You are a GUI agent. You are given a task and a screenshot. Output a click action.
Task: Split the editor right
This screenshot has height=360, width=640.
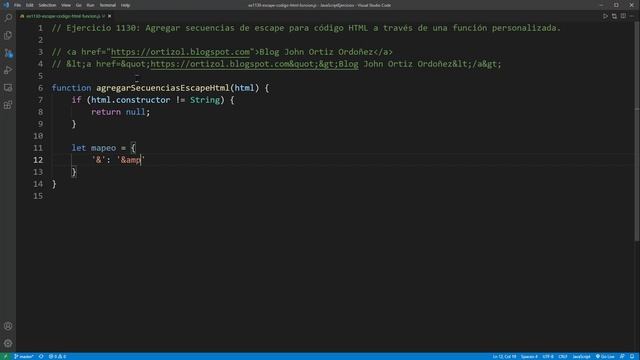[623, 16]
